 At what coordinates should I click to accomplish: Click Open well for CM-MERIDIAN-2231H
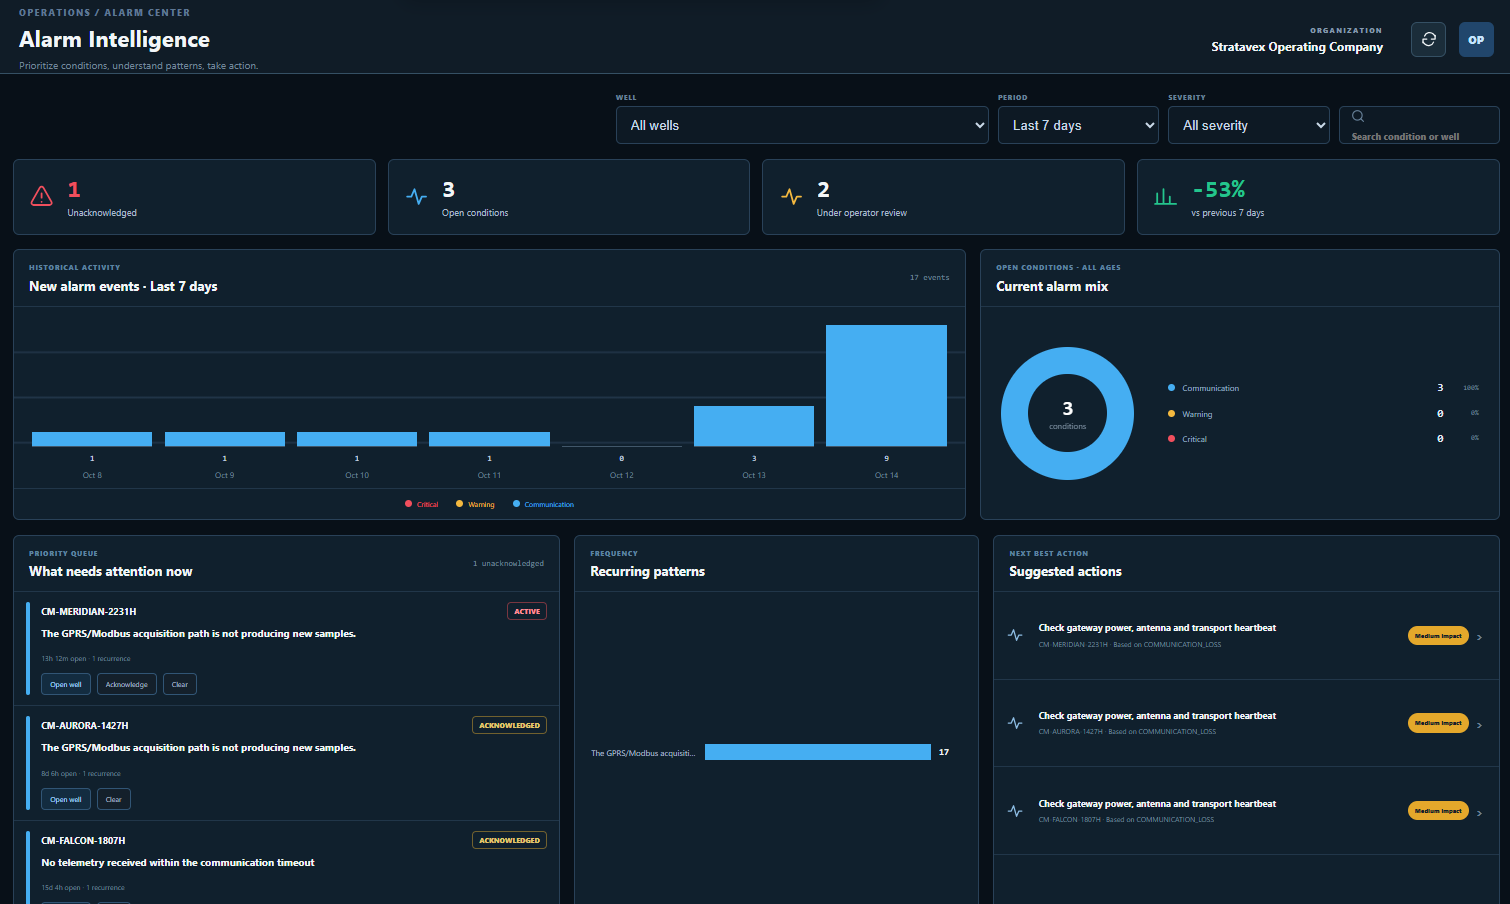(x=66, y=684)
